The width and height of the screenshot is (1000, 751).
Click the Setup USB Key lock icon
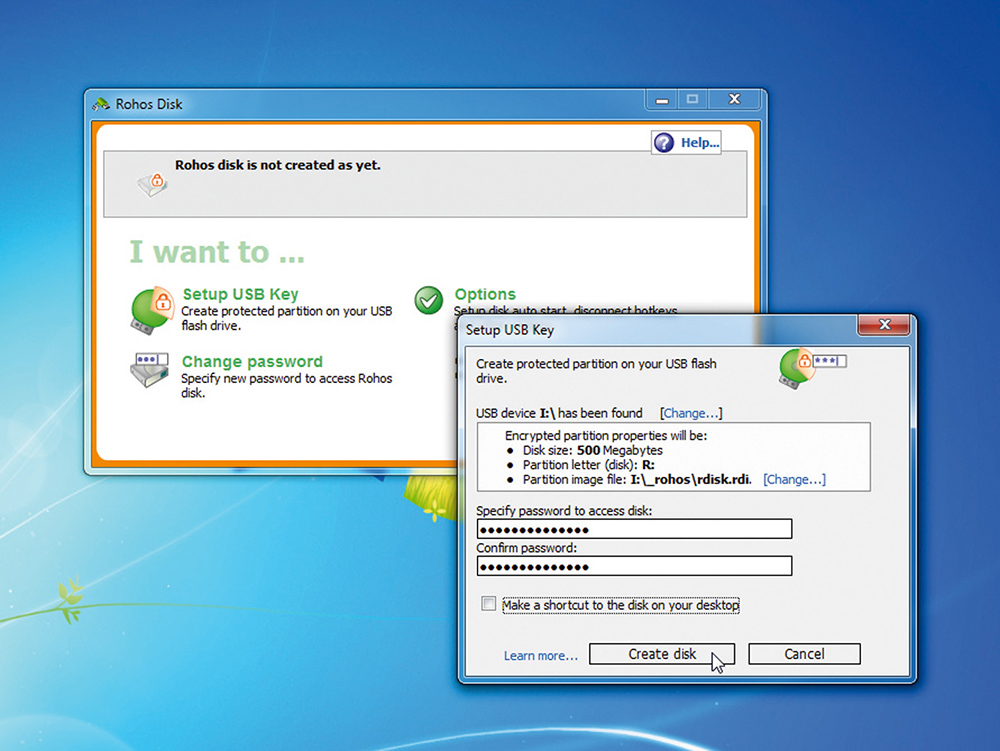coord(152,310)
